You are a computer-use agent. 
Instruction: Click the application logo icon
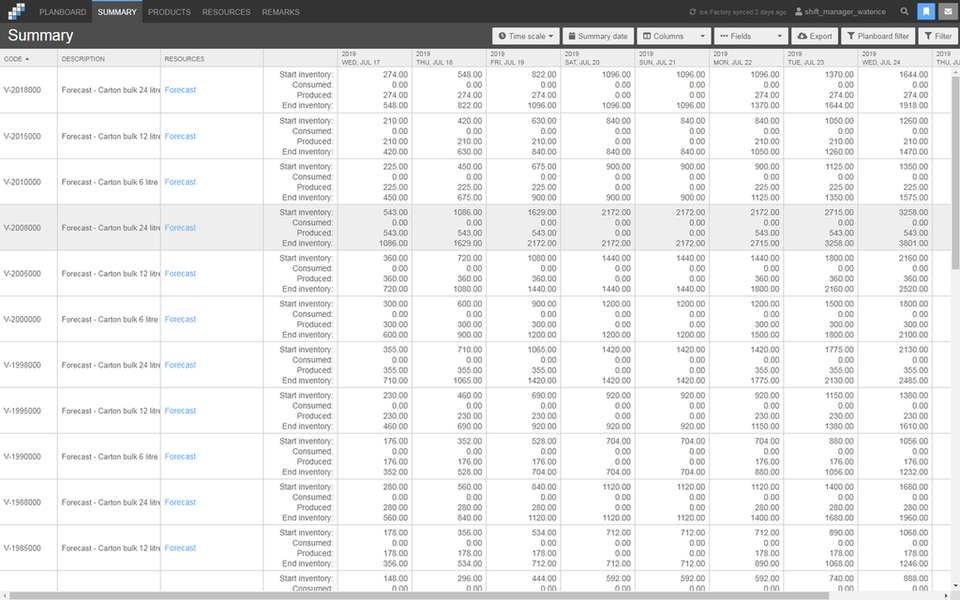tap(17, 11)
